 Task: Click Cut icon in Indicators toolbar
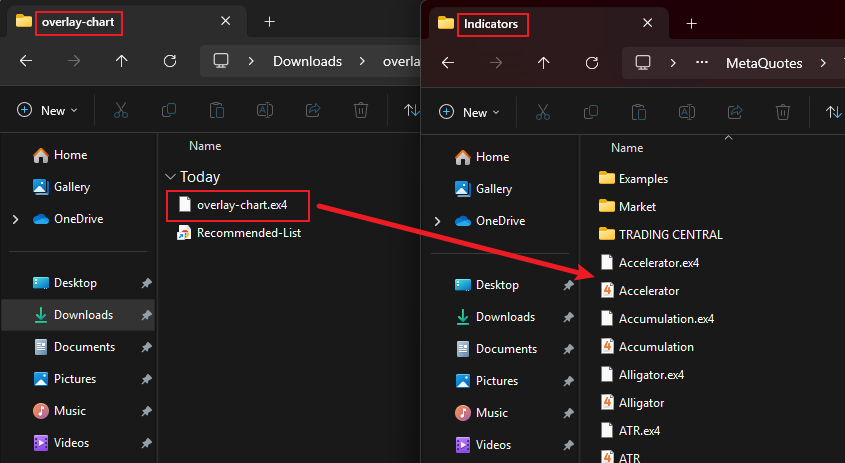543,113
